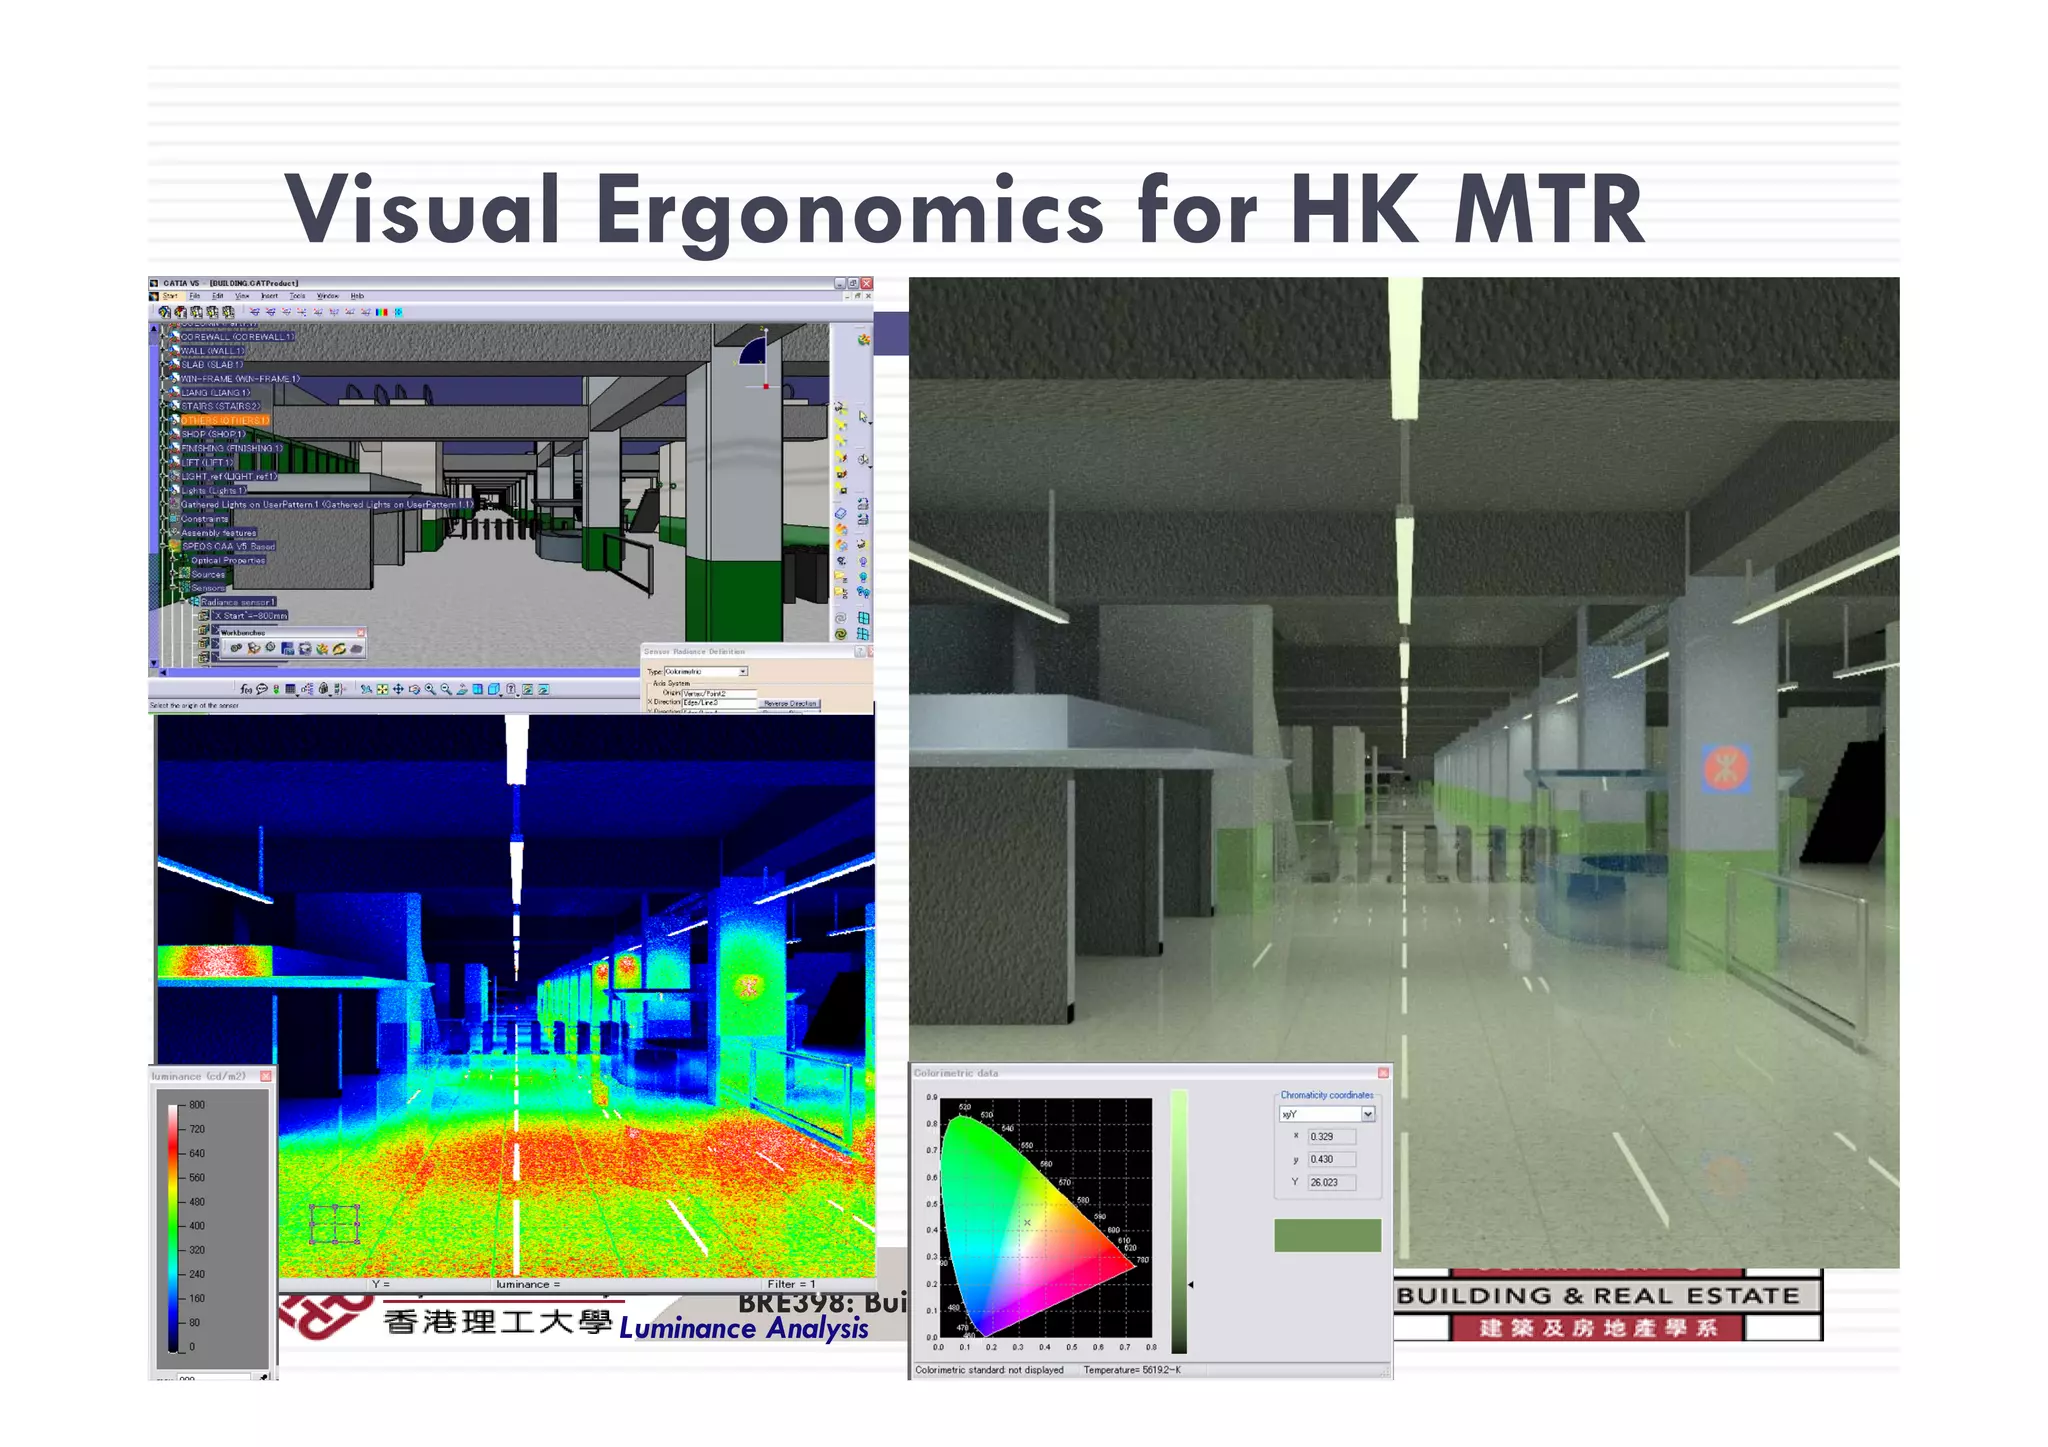Select the arrow cursor tool in right toolbar
The image size is (2048, 1447).
(863, 417)
